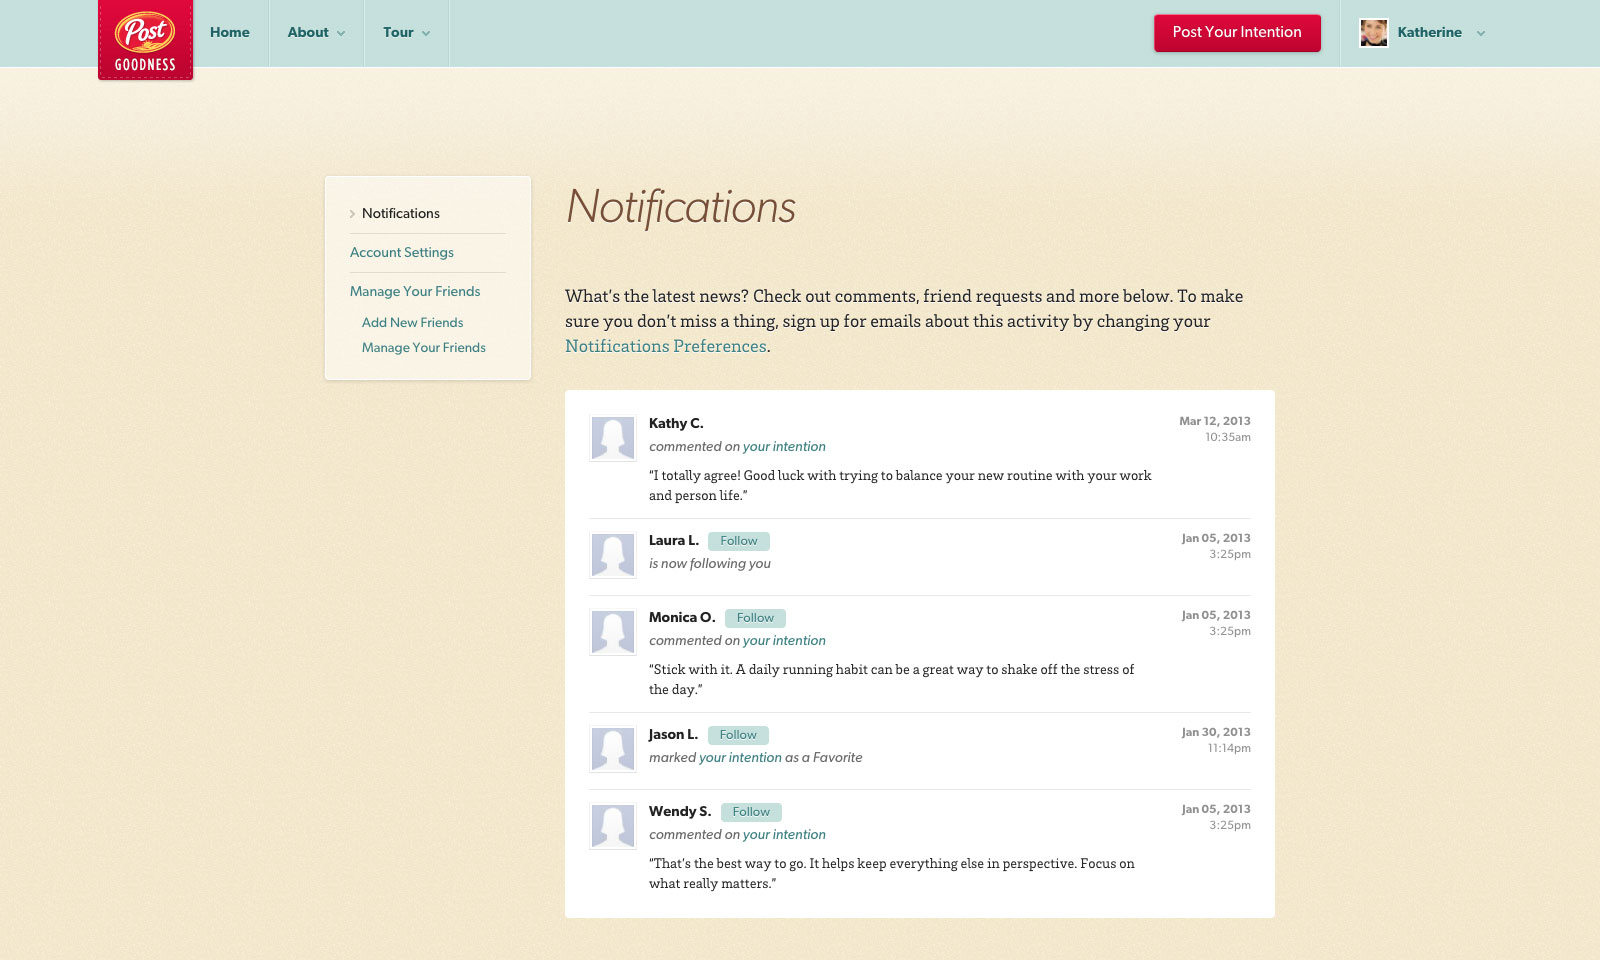Expand the Tour menu arrow

[x=426, y=33]
